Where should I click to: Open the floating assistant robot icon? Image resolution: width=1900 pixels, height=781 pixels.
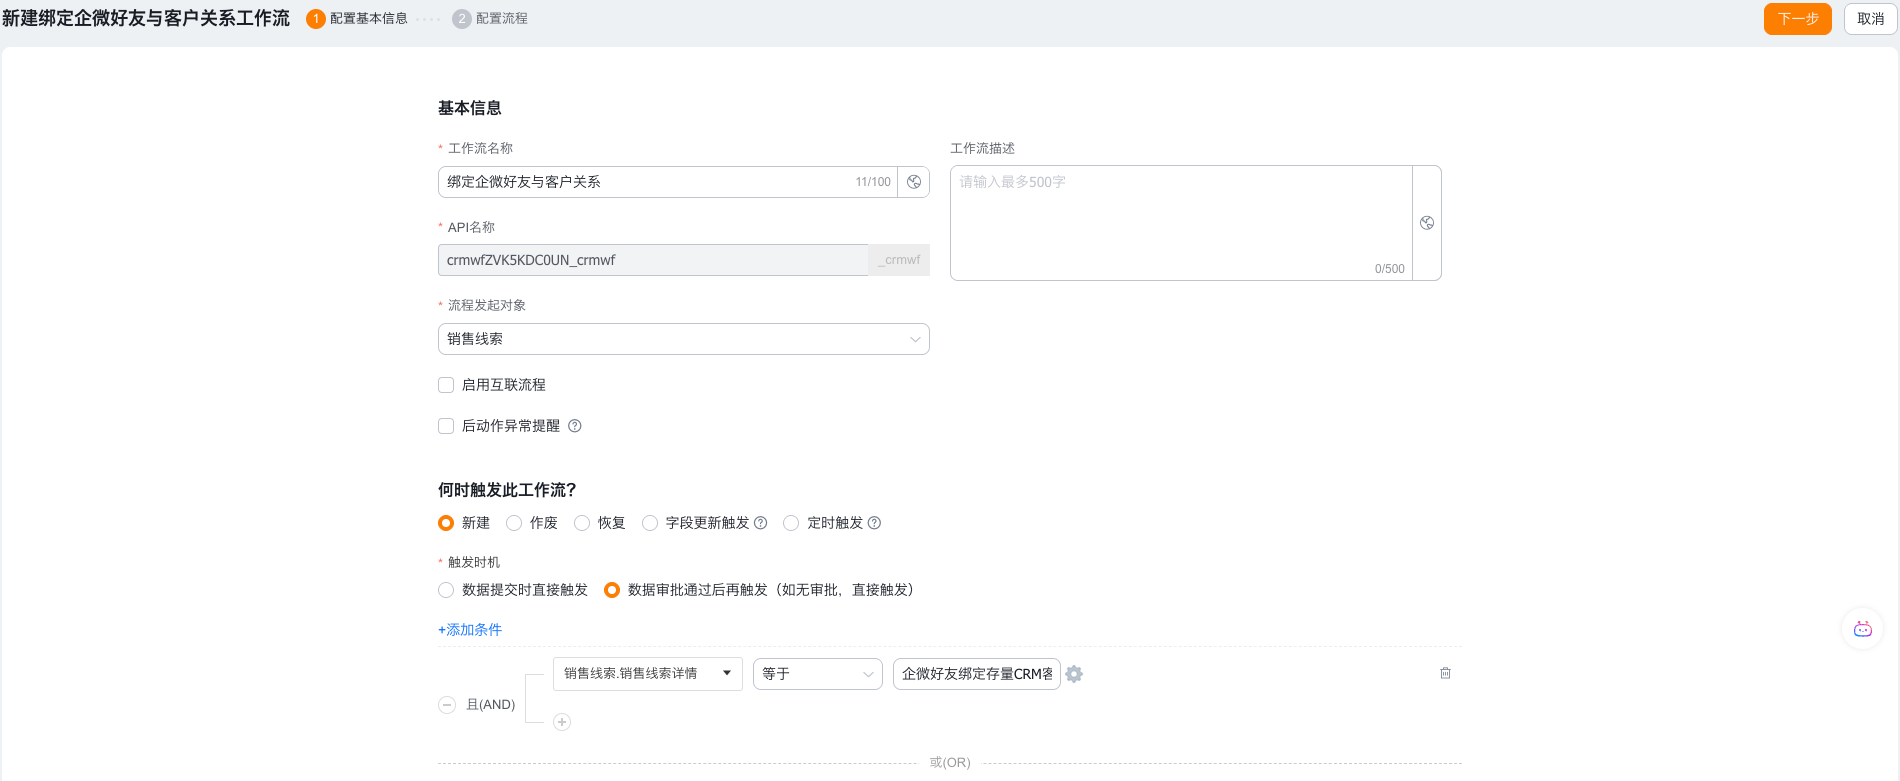[x=1862, y=629]
